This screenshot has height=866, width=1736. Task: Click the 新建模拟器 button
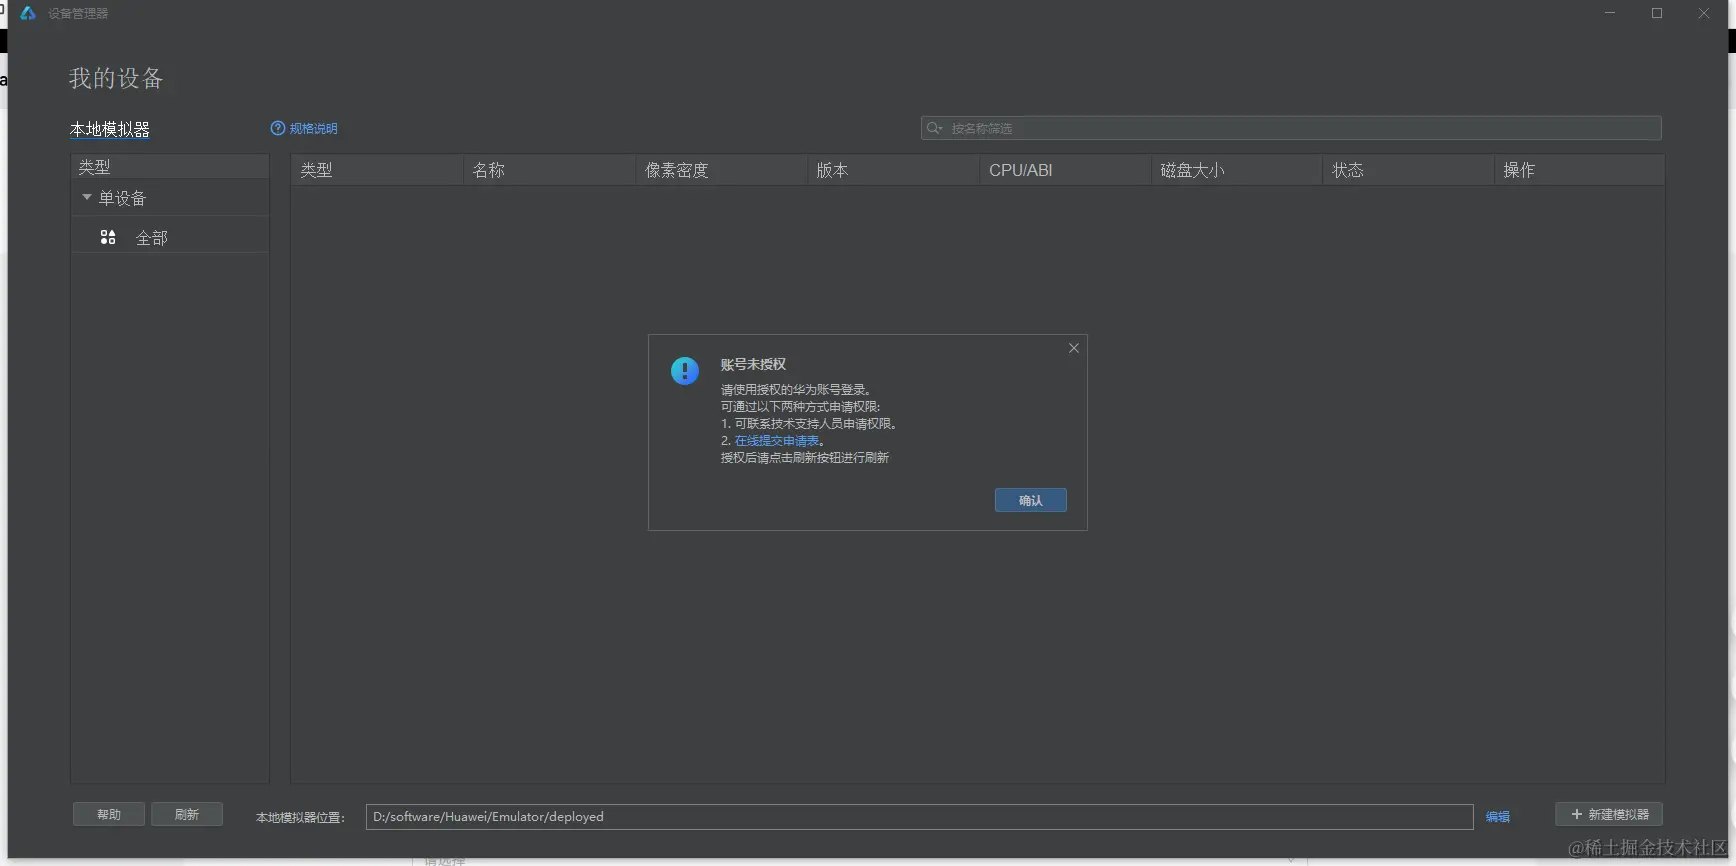coord(1609,814)
